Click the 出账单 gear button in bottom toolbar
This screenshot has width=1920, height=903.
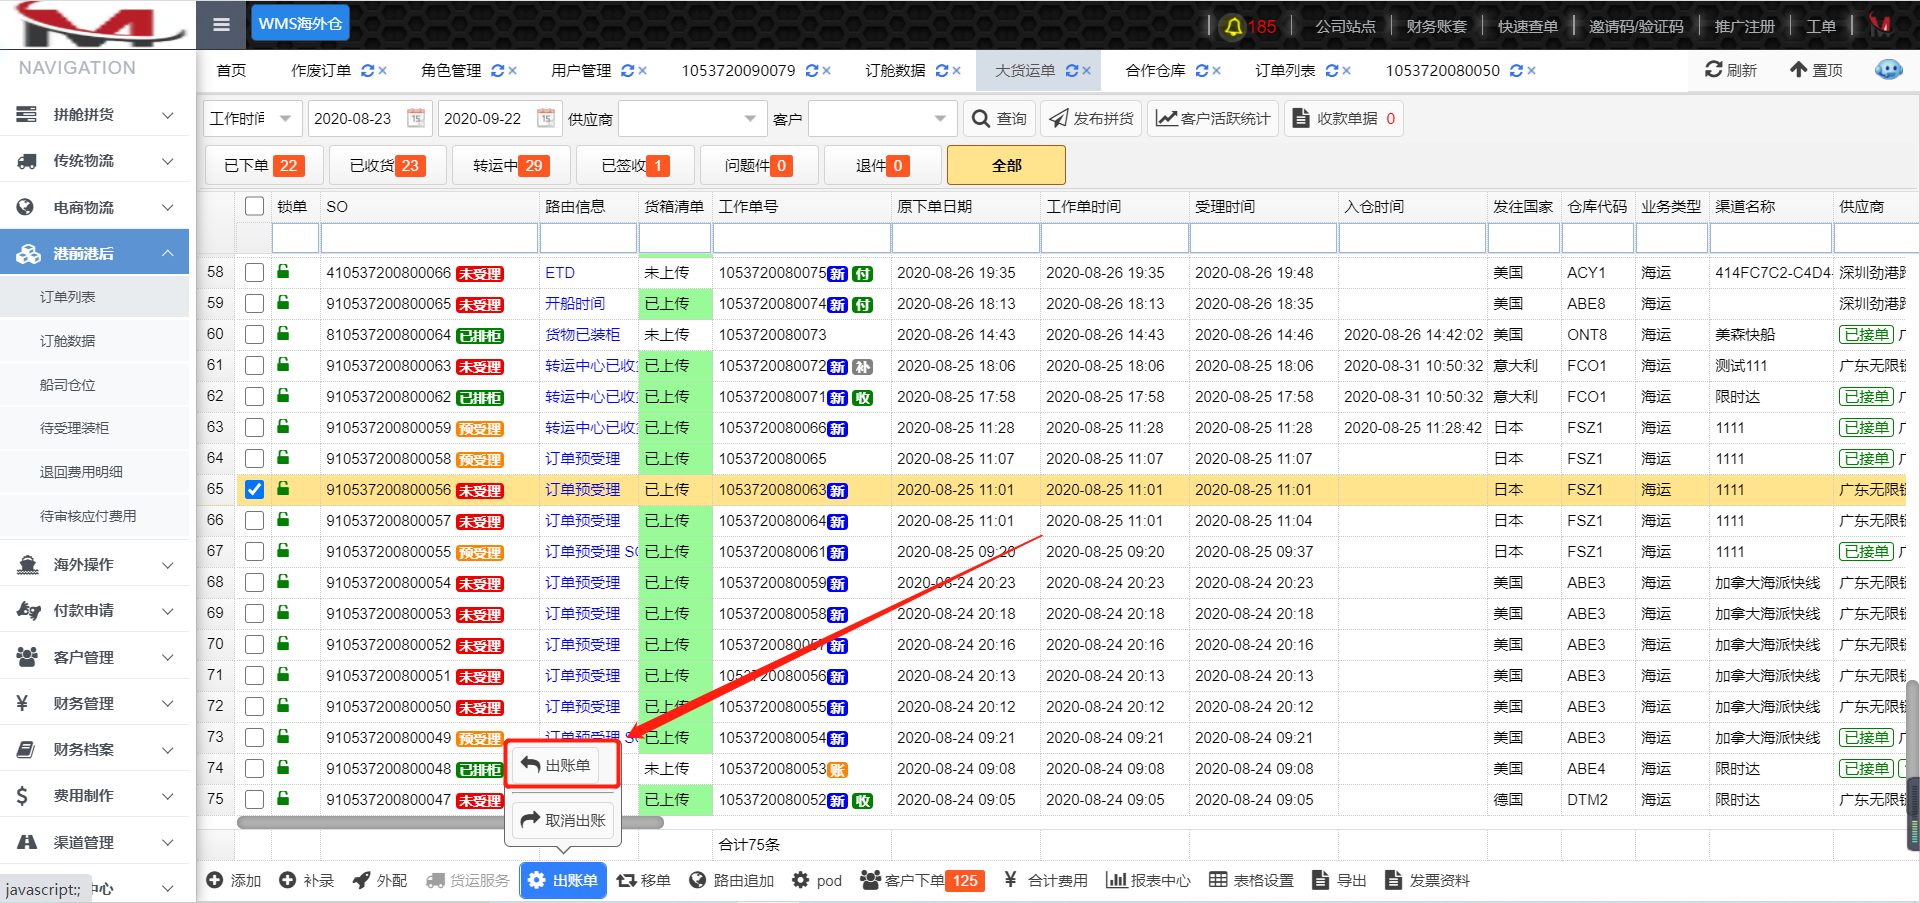pos(563,880)
